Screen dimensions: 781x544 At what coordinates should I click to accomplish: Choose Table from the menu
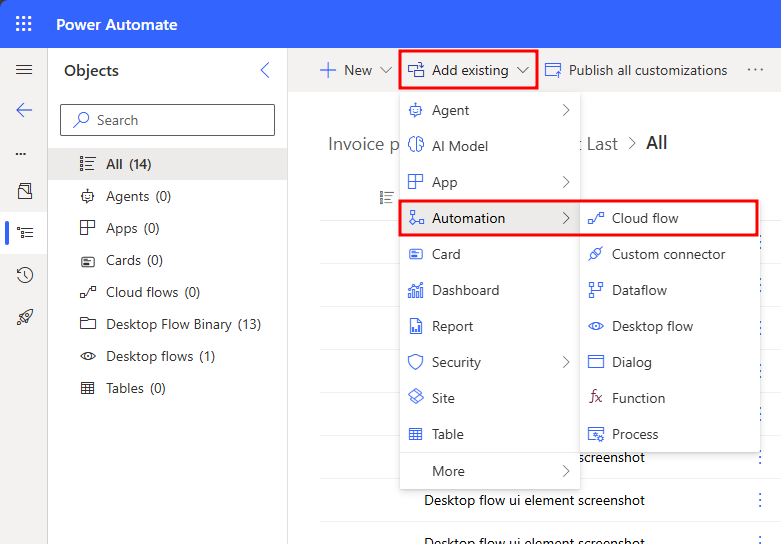[x=490, y=434]
